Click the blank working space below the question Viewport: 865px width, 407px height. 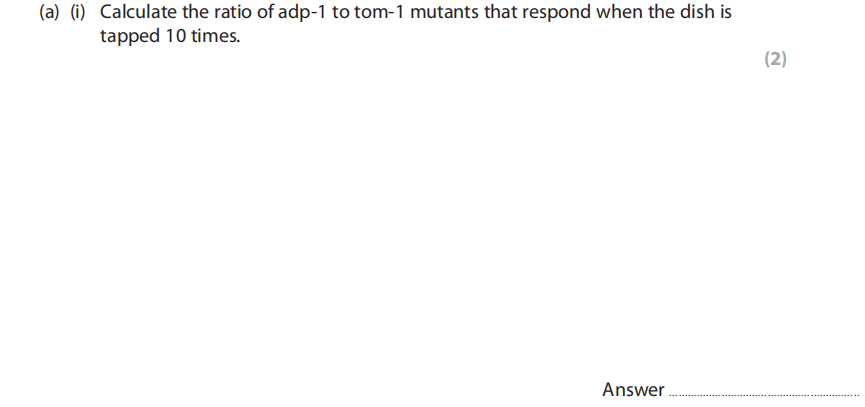tap(400, 220)
